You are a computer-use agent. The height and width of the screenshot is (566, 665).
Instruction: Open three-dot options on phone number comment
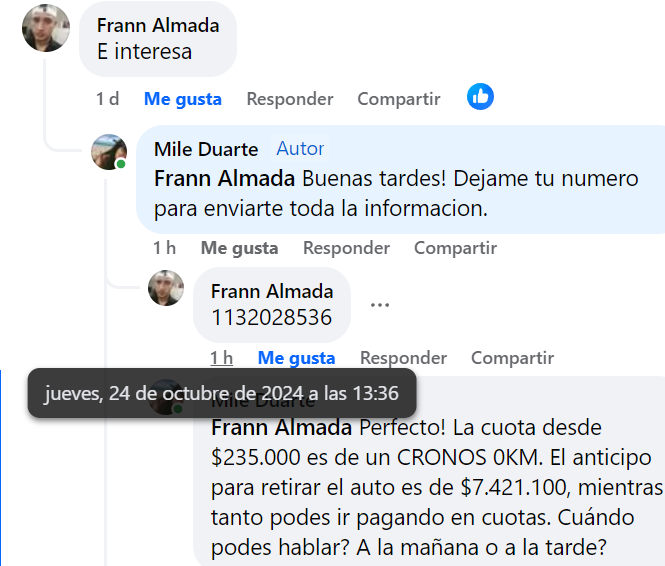point(379,305)
